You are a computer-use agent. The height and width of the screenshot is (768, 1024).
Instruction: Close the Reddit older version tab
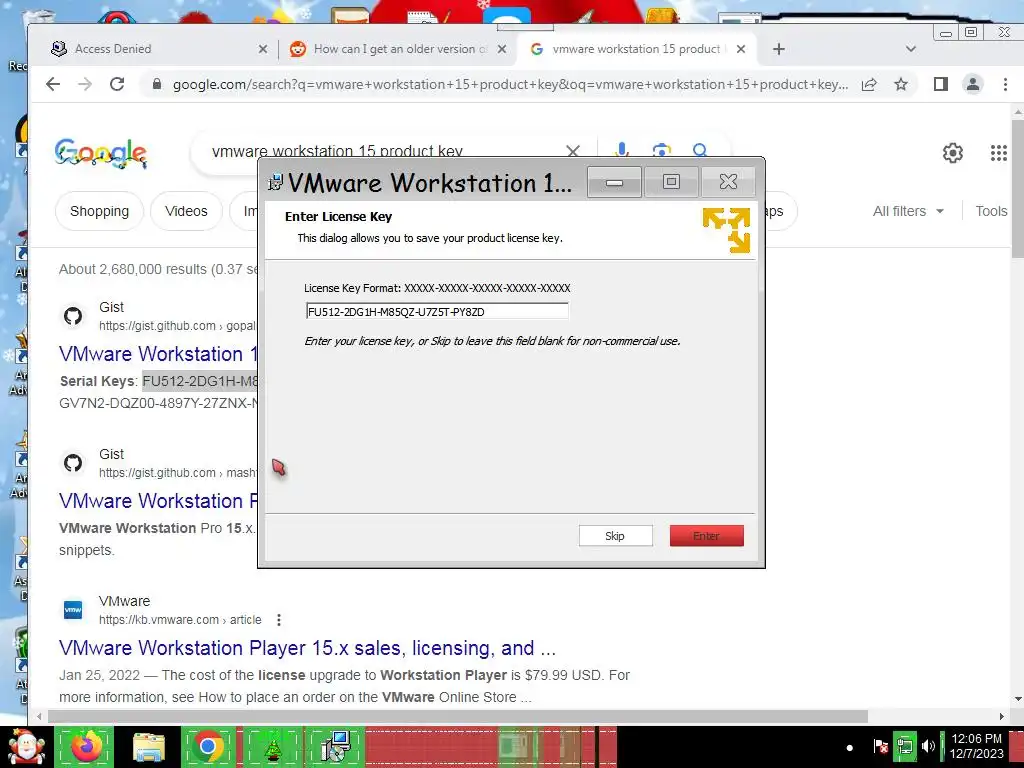[502, 49]
